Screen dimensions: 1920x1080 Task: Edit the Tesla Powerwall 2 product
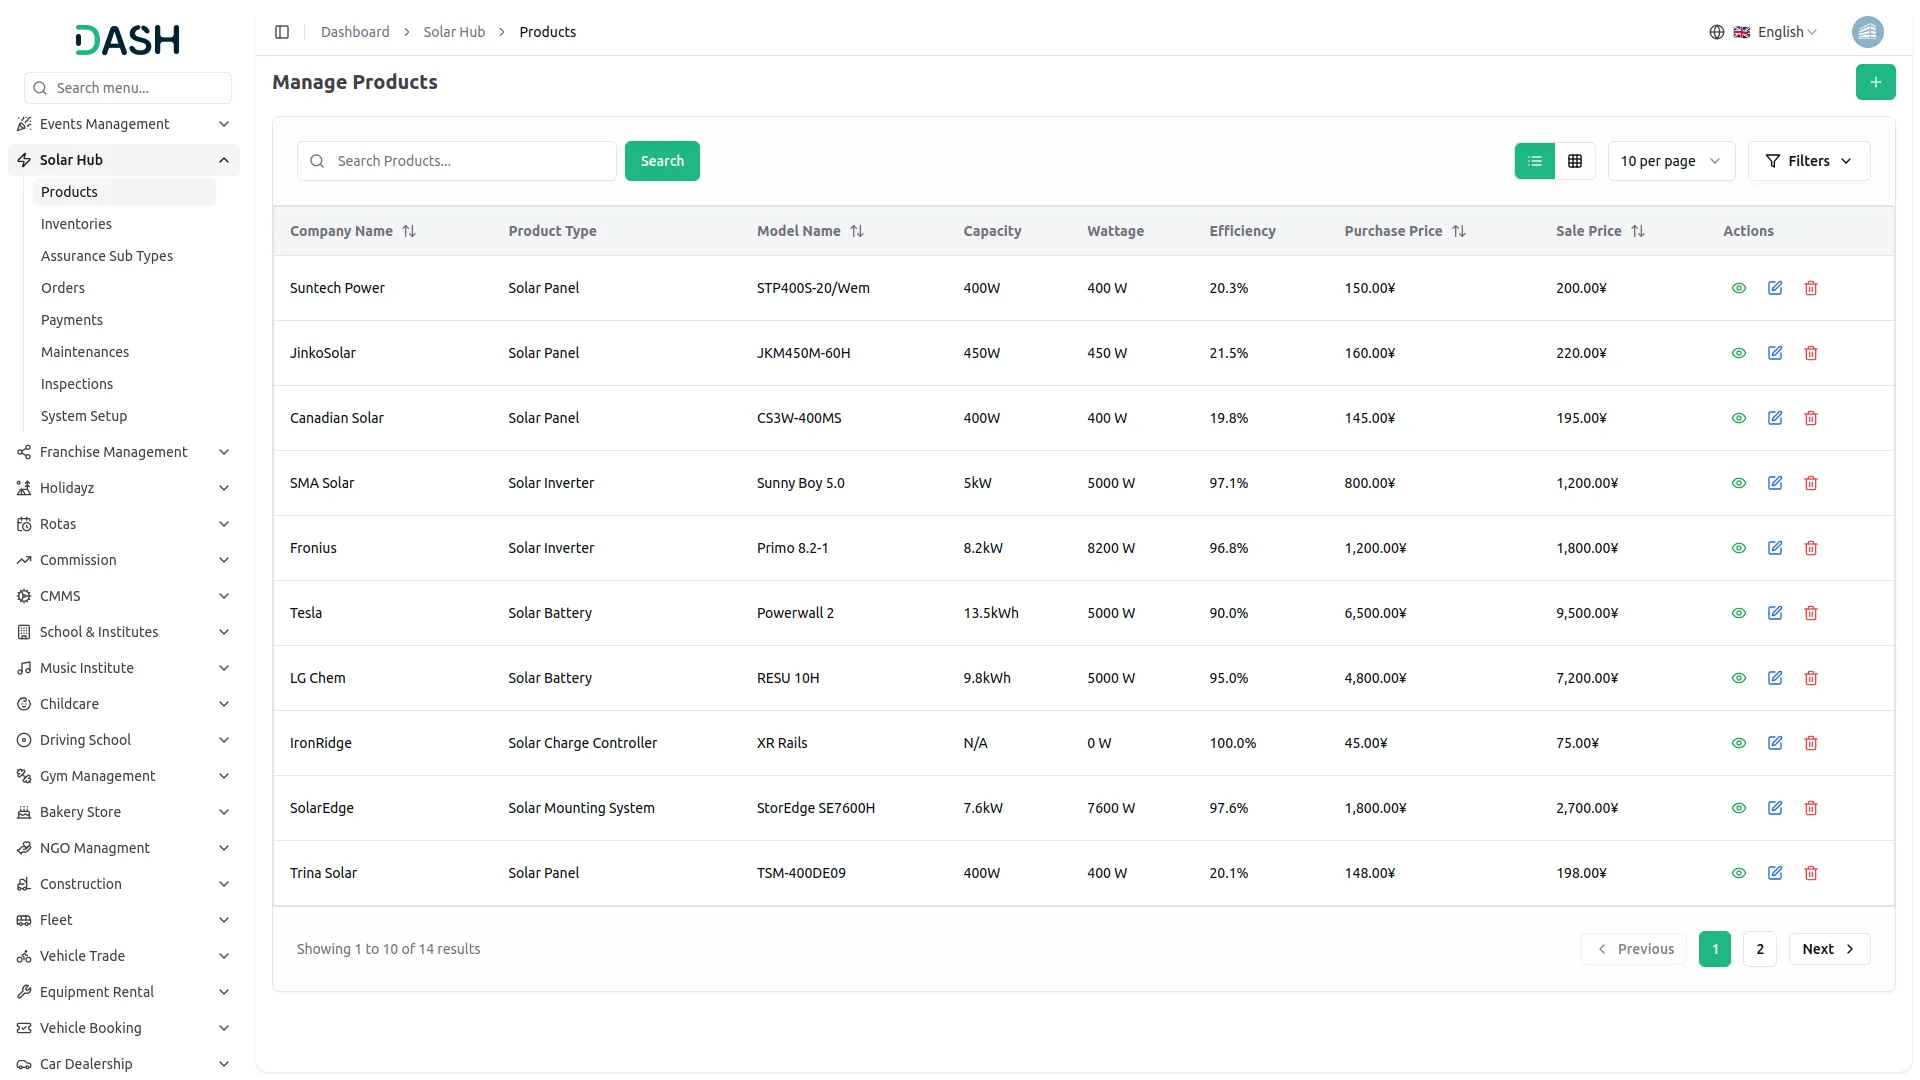1775,613
